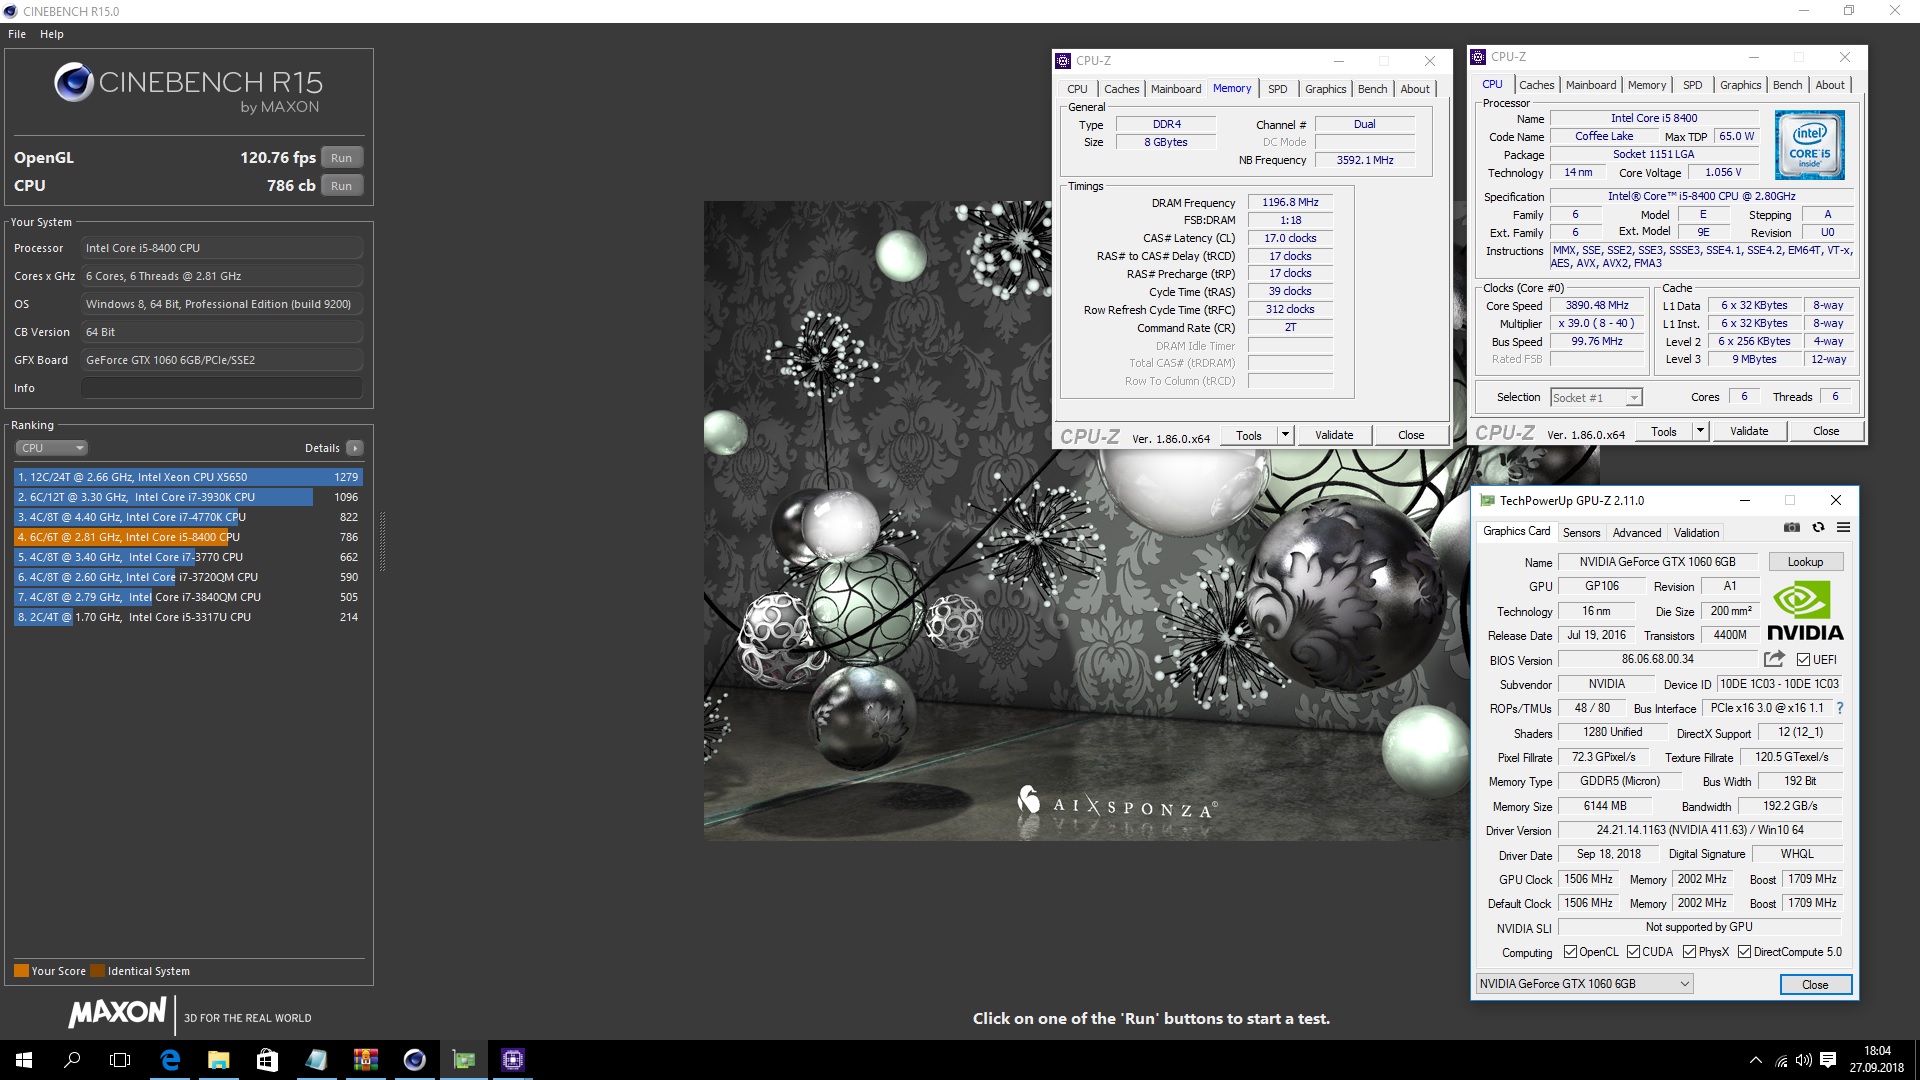
Task: Click the BIOS export share icon in GPU-Z
Action: (1774, 659)
